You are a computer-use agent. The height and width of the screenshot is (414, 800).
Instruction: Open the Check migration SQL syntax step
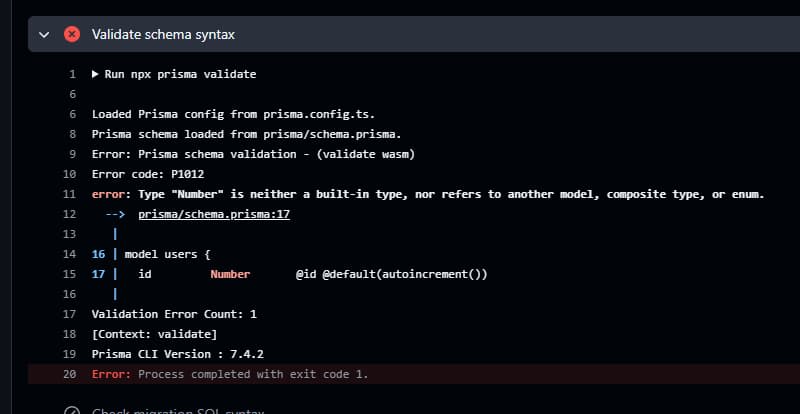click(x=178, y=410)
